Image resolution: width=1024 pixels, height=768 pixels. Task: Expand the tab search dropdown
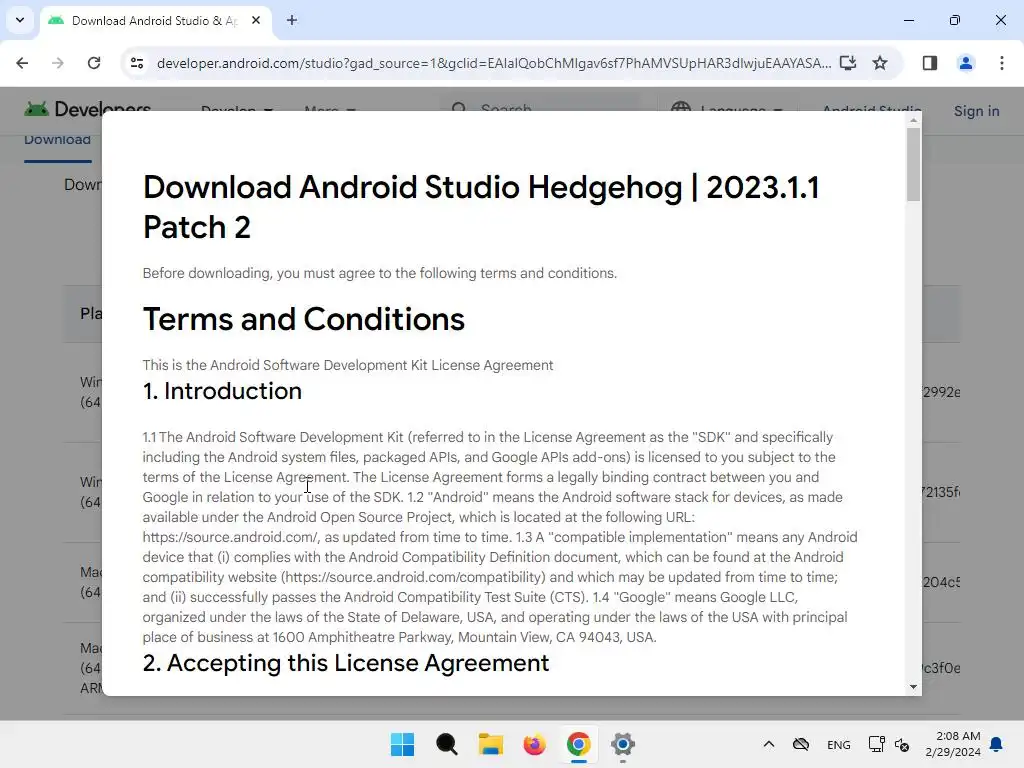(20, 20)
